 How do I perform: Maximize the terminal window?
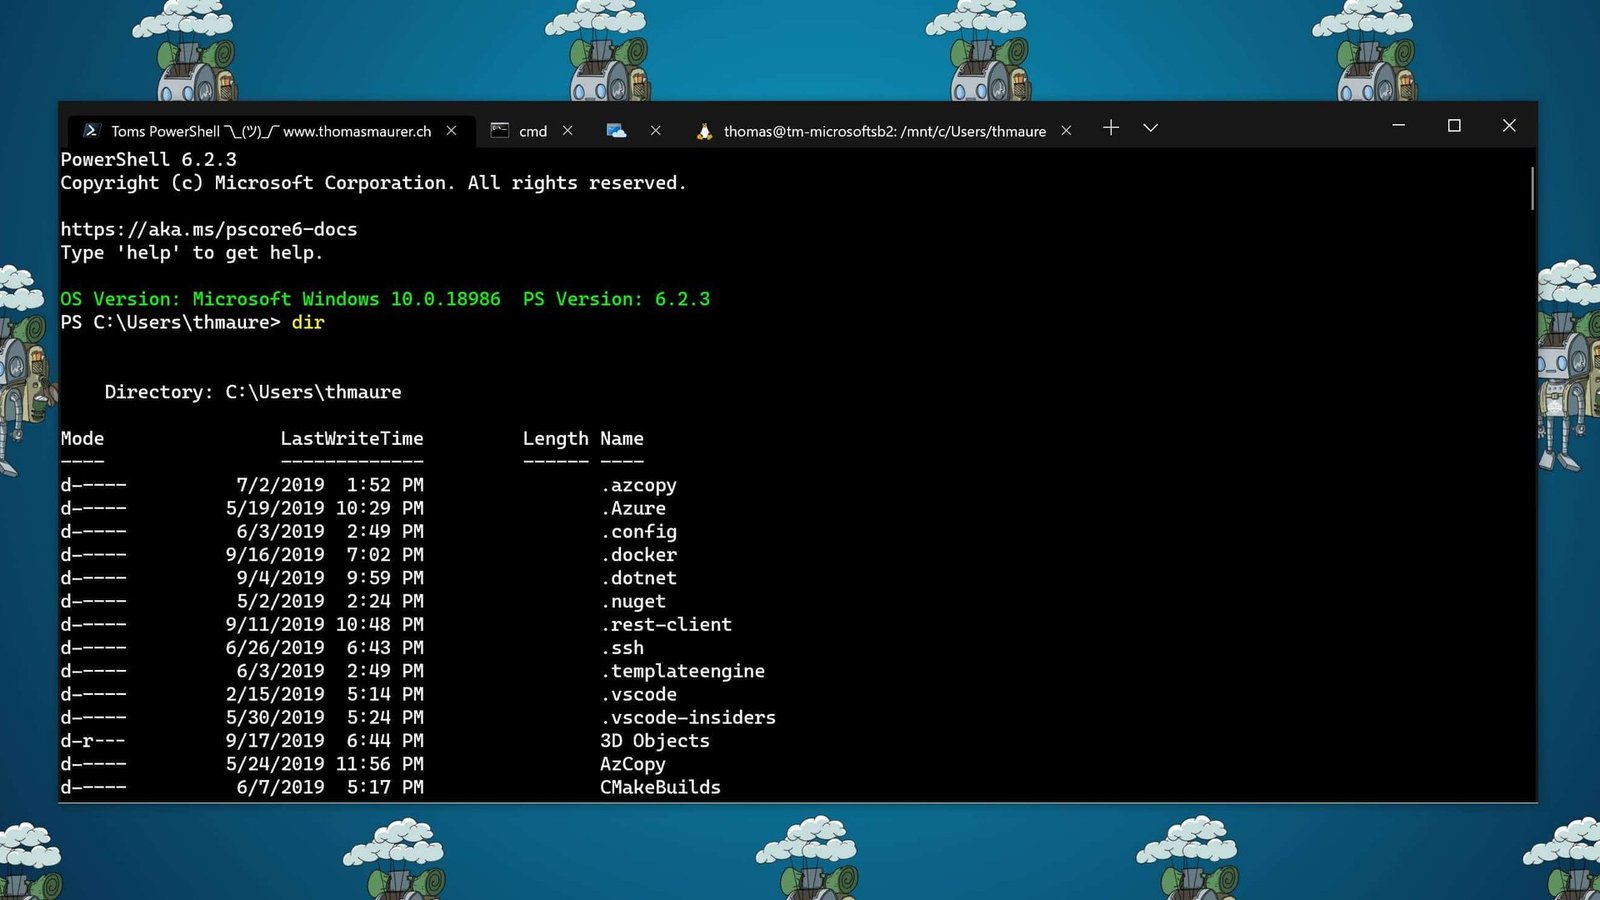click(x=1454, y=125)
